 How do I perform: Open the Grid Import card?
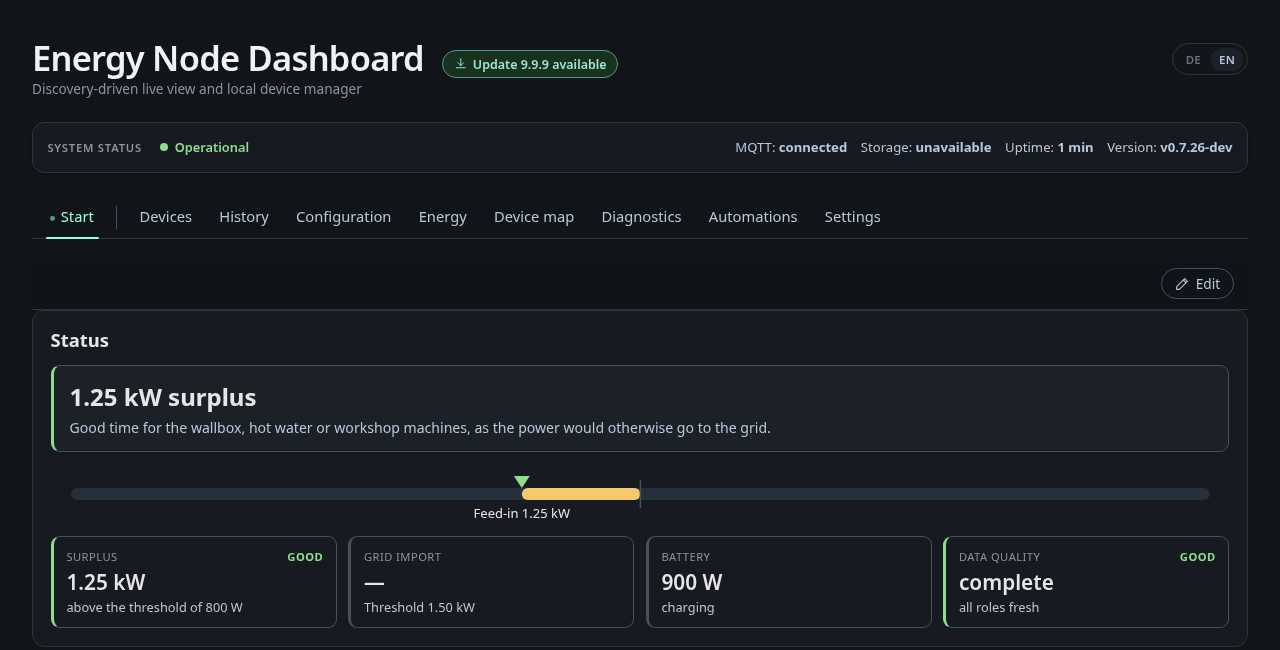coord(491,582)
